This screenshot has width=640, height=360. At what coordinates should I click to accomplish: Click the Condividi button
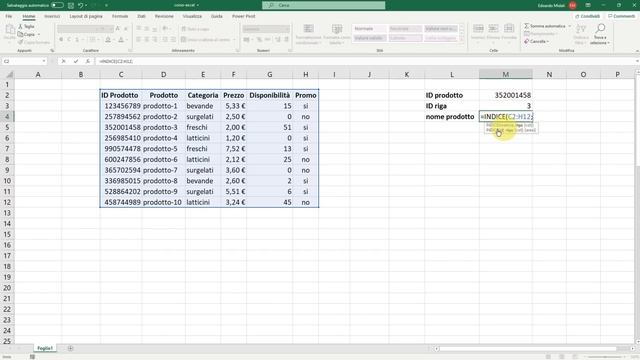pyautogui.click(x=587, y=16)
